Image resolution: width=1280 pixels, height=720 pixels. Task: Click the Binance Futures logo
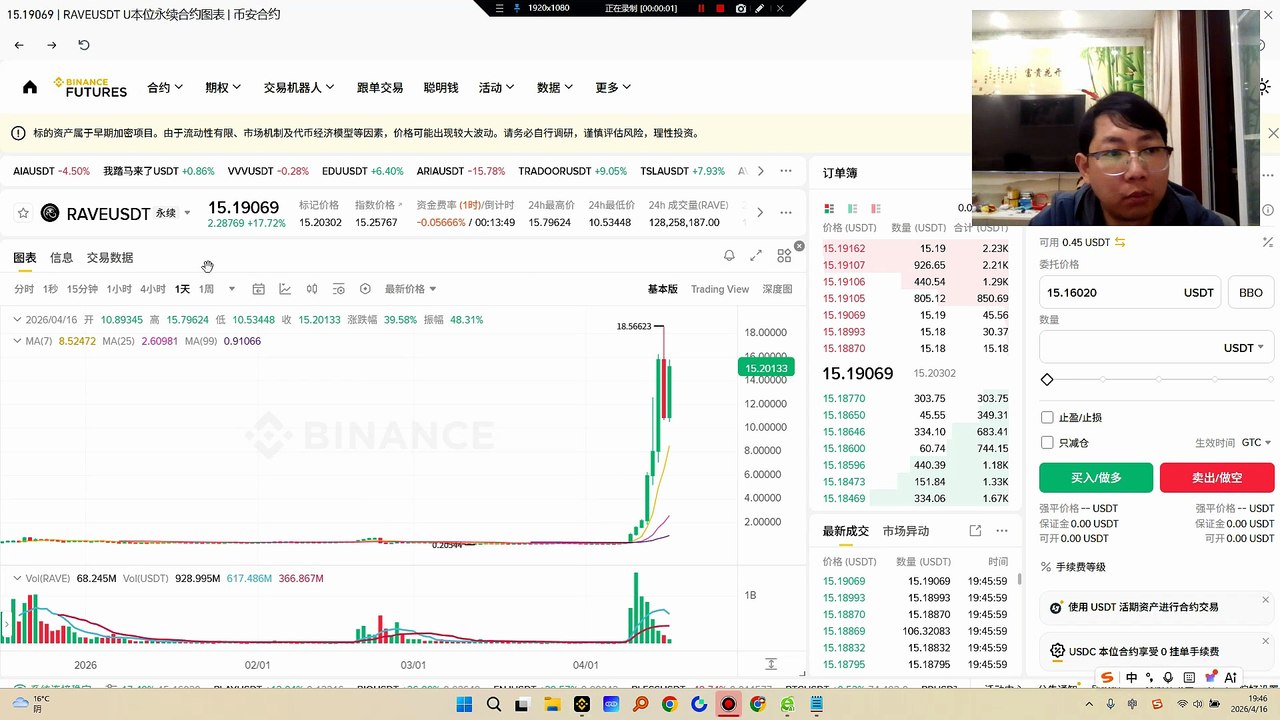pos(90,87)
